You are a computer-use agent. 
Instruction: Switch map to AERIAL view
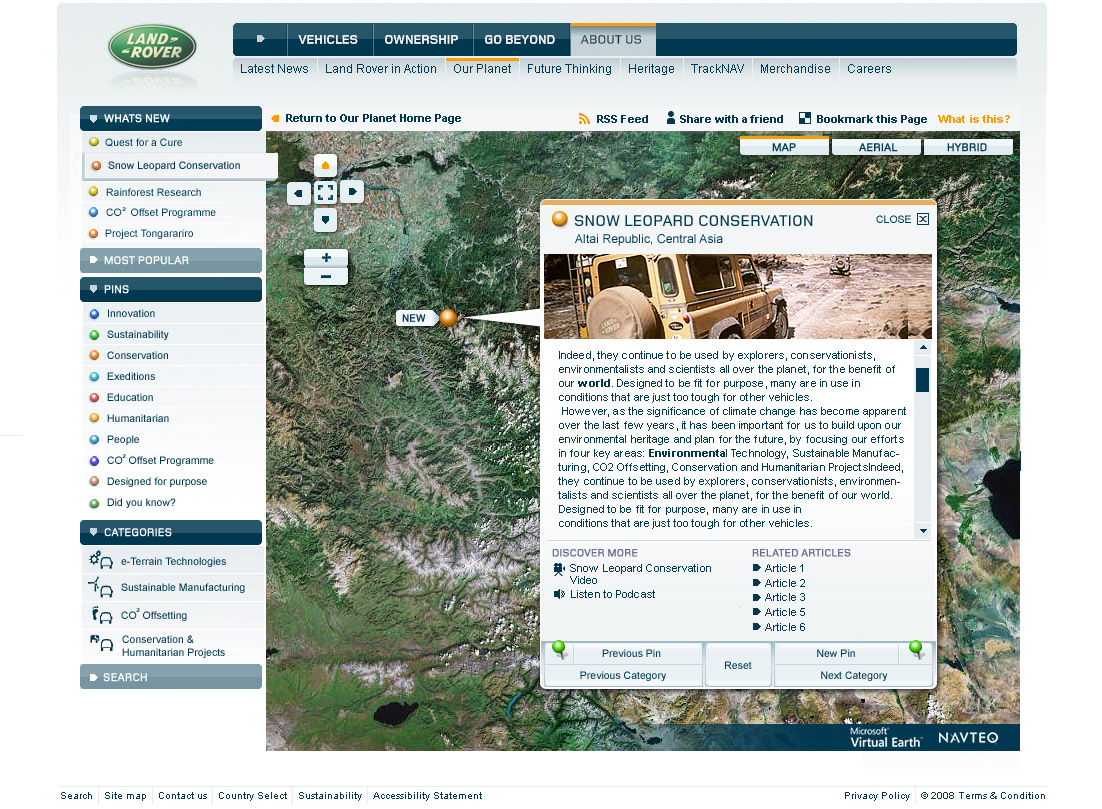[x=877, y=147]
